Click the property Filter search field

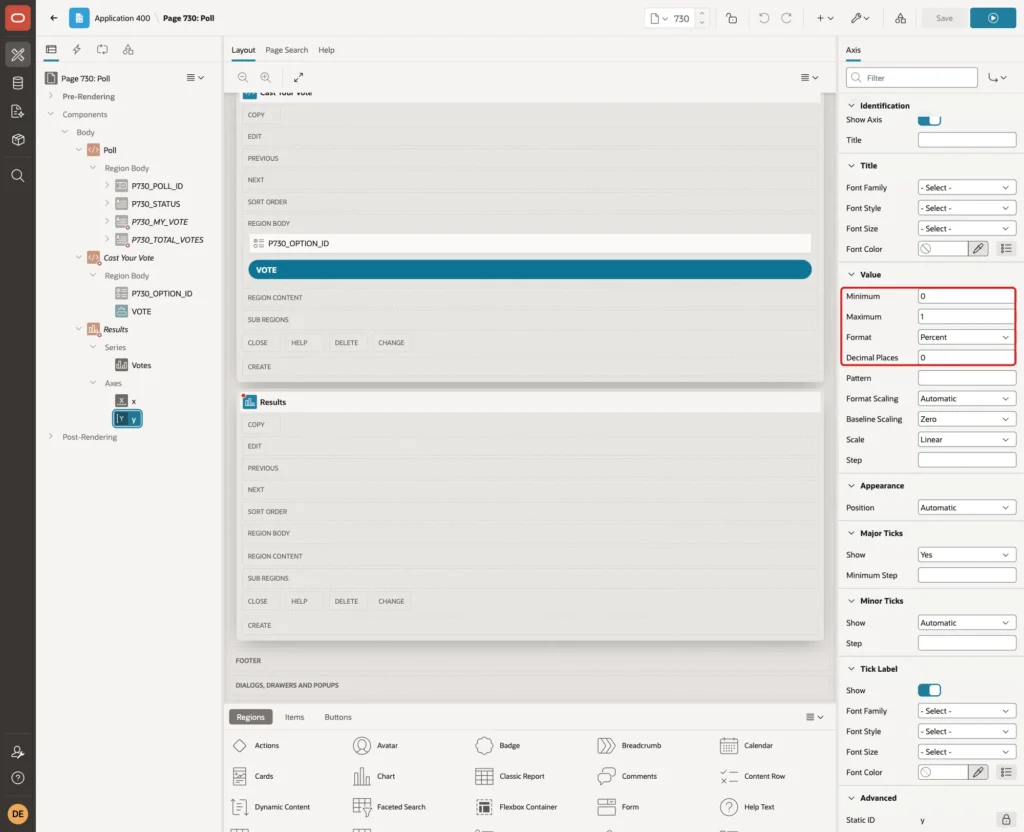912,78
